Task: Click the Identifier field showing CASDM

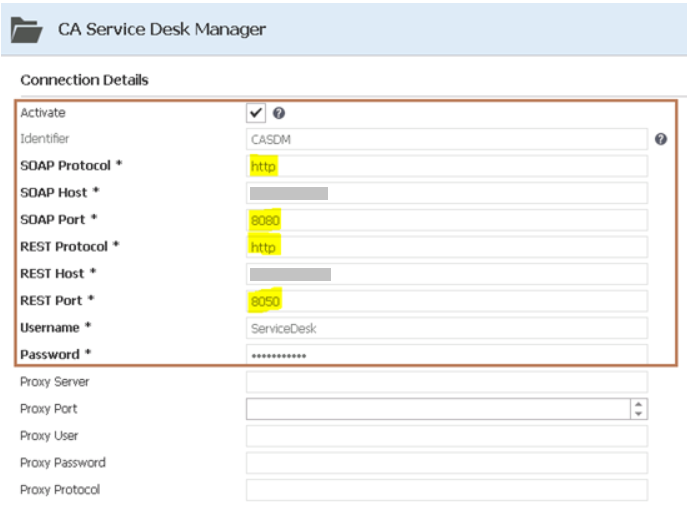Action: pyautogui.click(x=447, y=140)
